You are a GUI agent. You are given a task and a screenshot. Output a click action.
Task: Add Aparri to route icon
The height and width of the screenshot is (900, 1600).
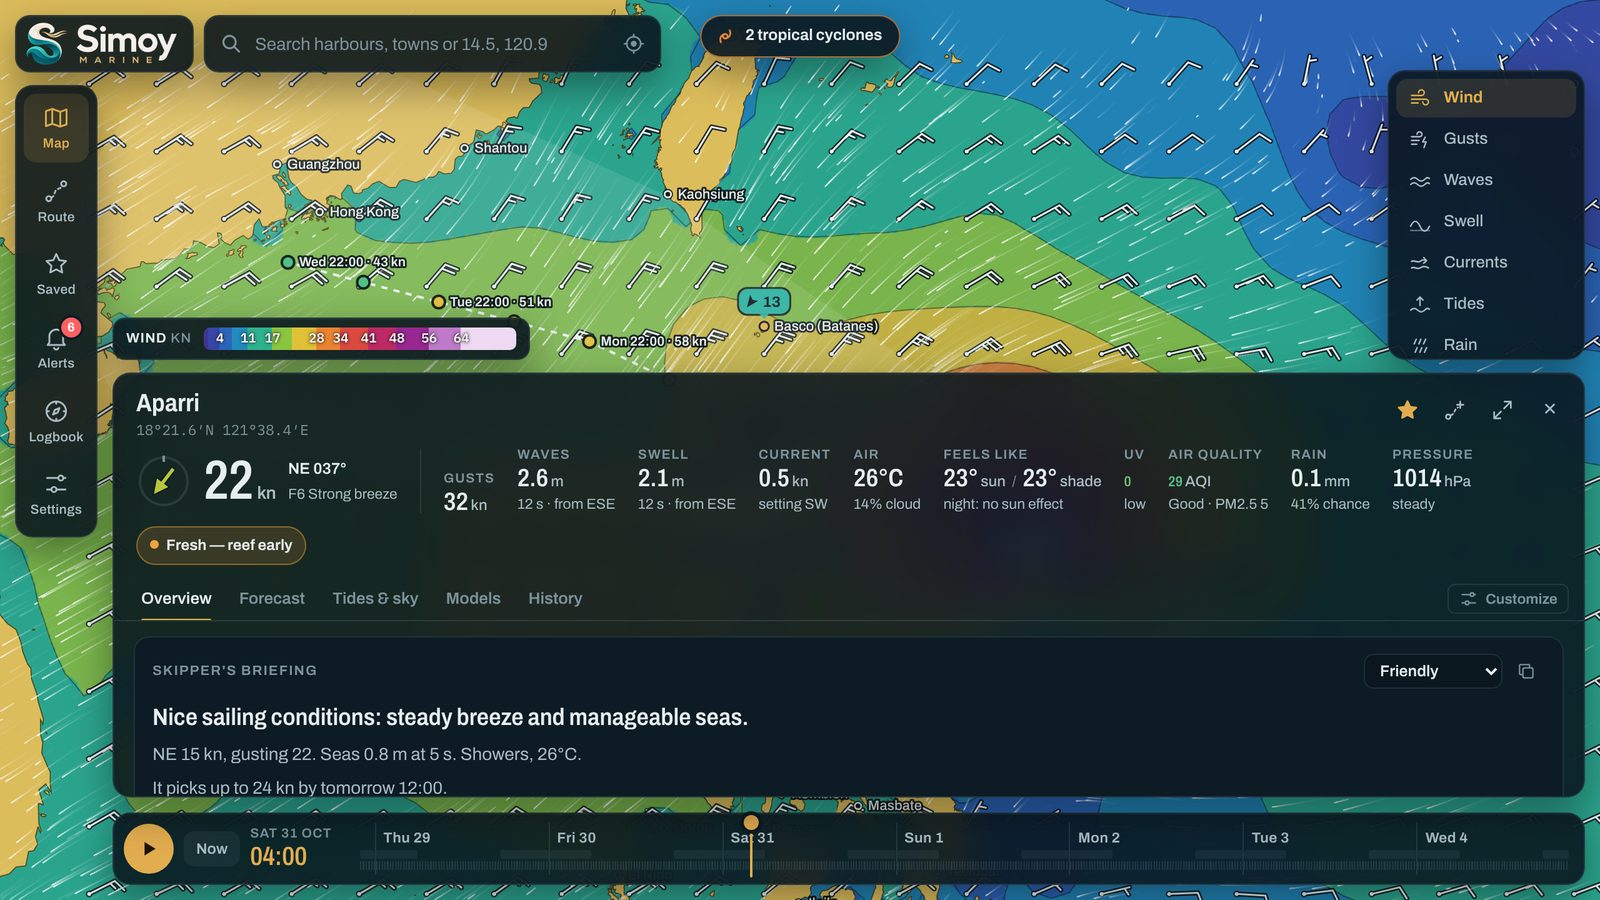click(1455, 409)
